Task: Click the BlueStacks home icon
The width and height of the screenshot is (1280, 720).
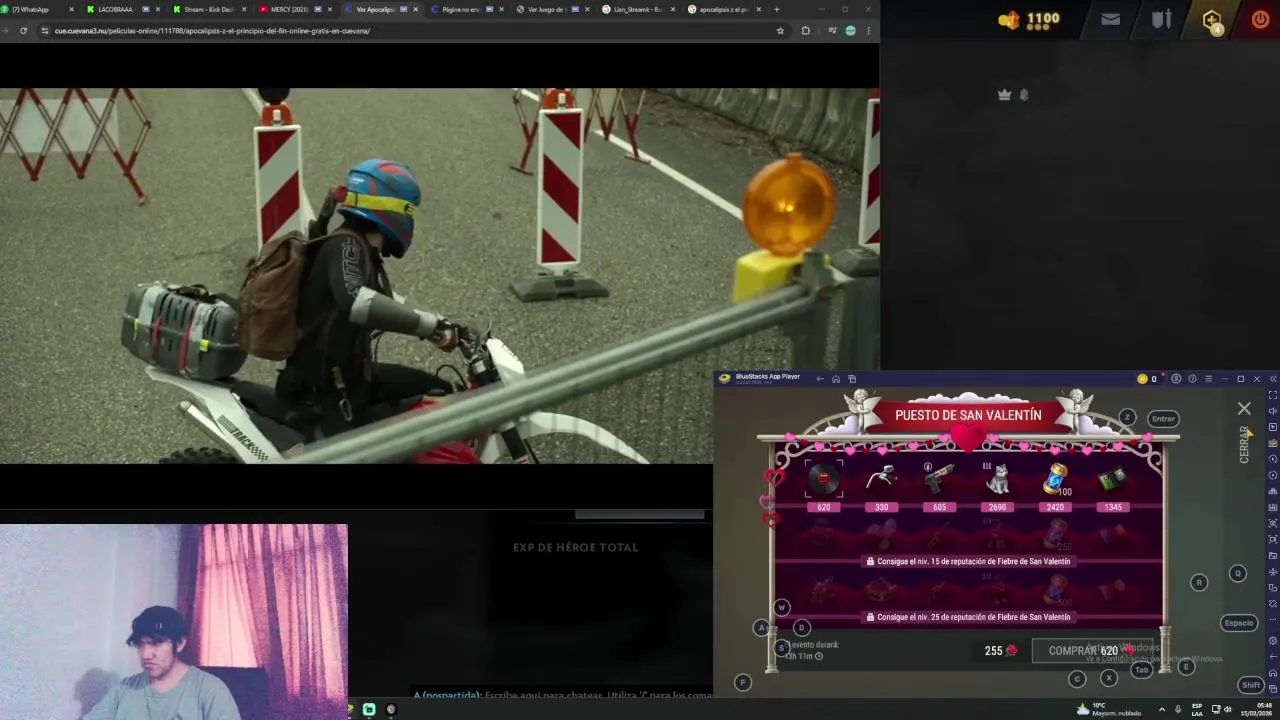Action: click(x=836, y=379)
